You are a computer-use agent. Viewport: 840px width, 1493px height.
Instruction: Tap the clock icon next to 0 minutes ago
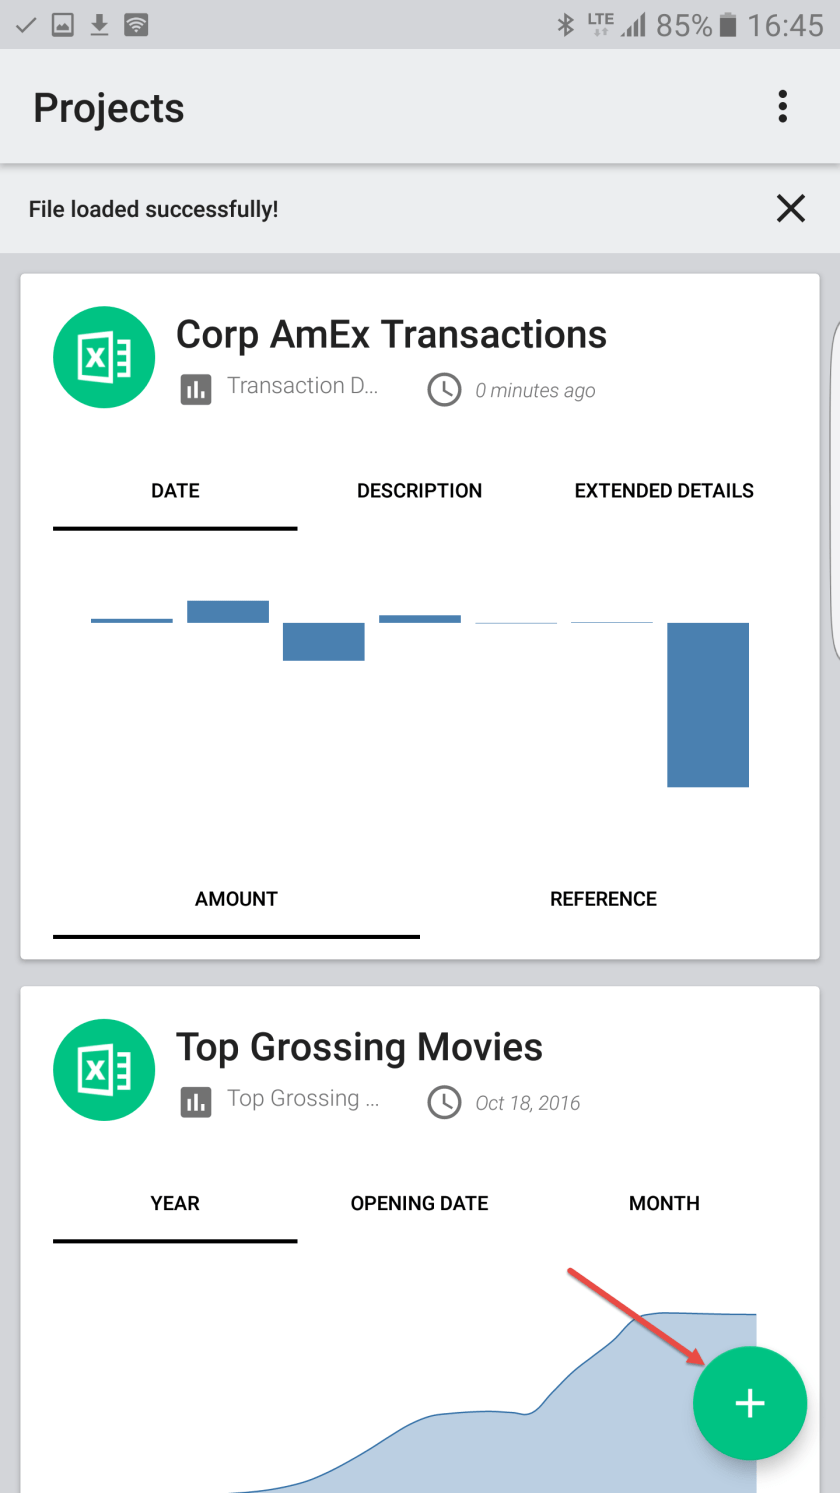tap(444, 390)
